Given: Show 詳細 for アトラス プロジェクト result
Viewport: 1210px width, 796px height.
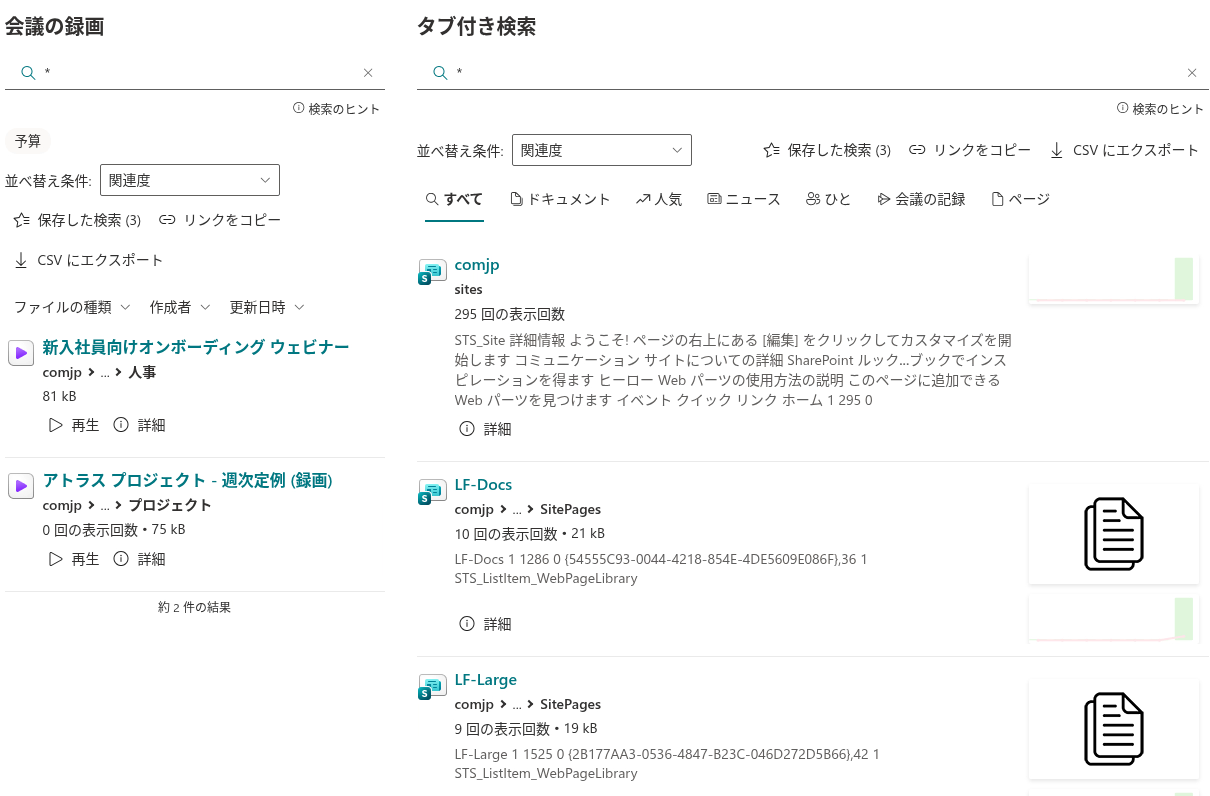Looking at the screenshot, I should (x=139, y=559).
